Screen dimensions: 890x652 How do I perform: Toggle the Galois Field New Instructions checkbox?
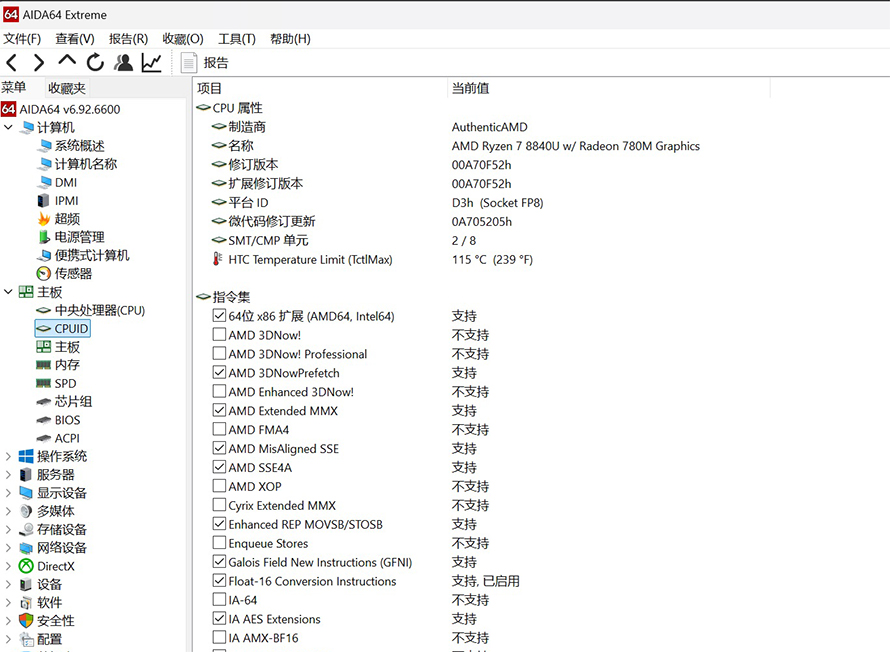pos(219,562)
